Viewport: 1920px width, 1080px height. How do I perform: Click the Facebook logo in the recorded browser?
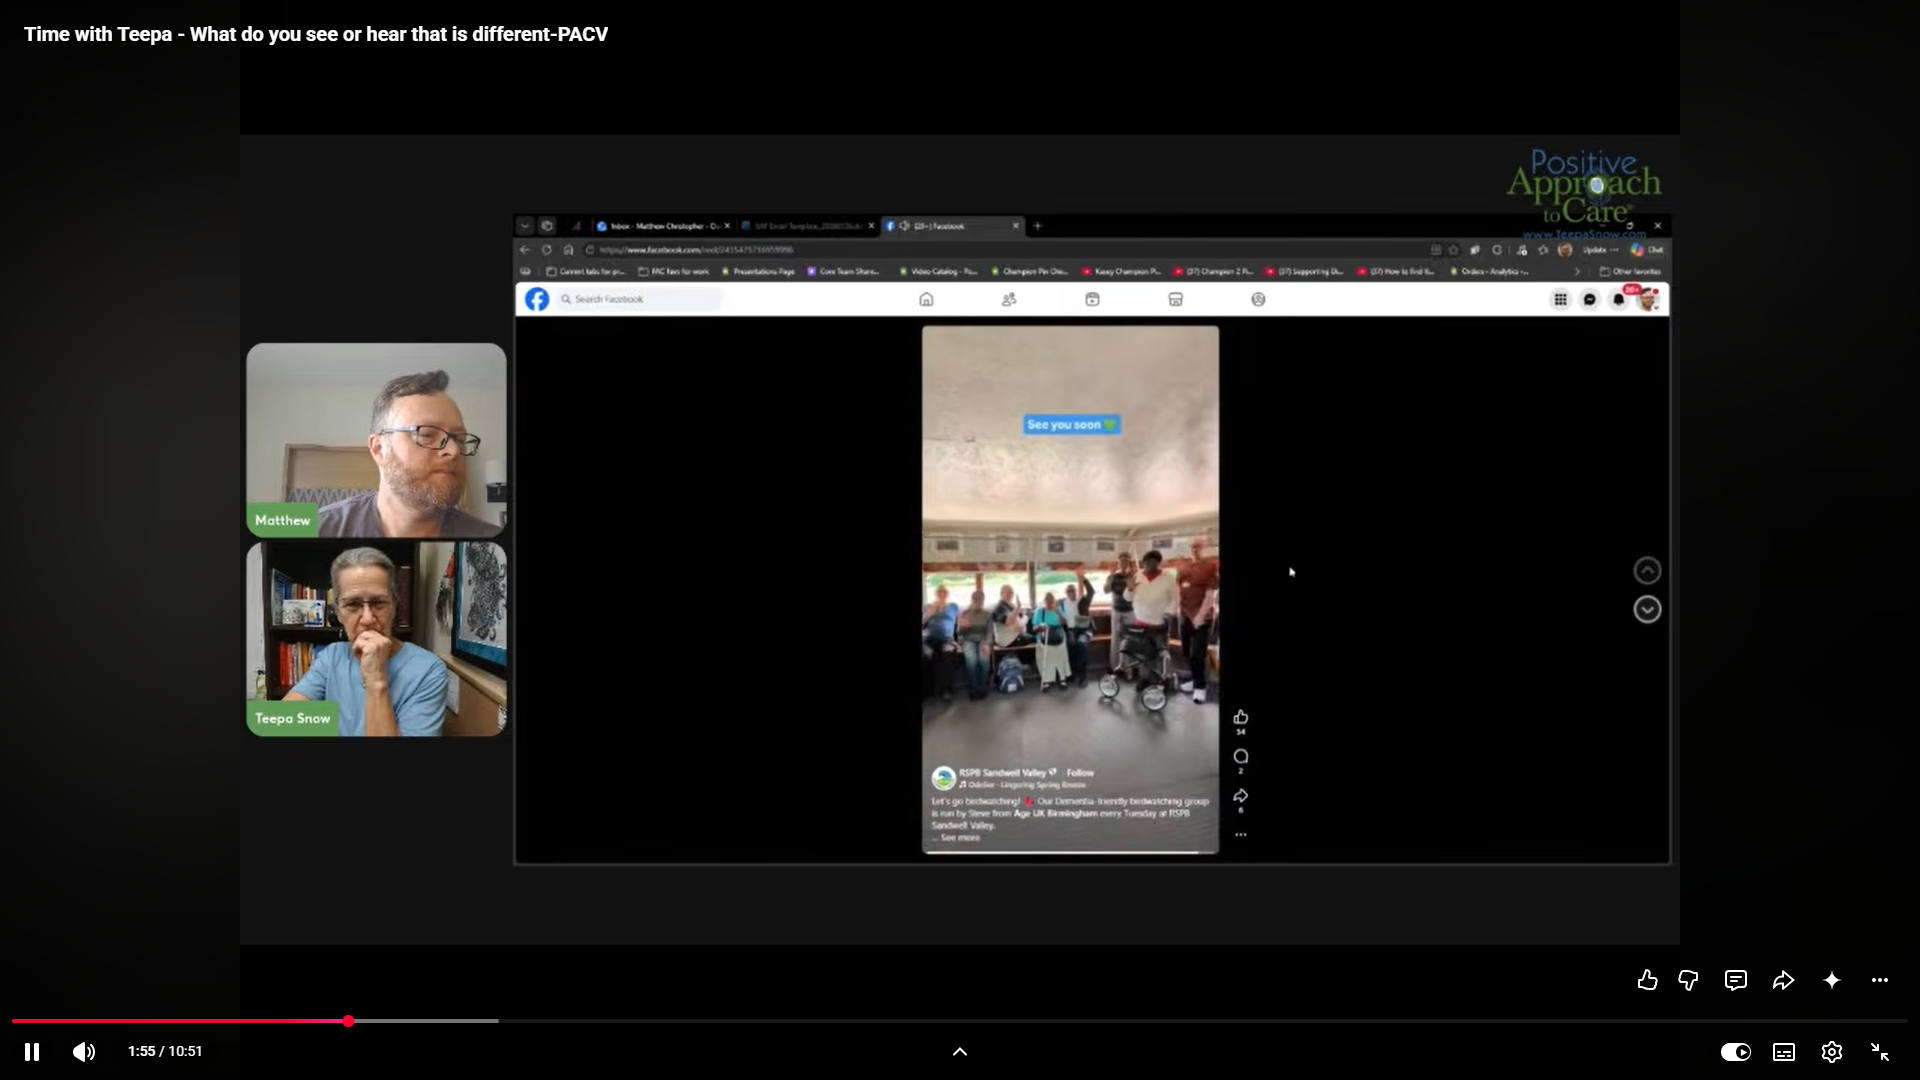tap(537, 299)
